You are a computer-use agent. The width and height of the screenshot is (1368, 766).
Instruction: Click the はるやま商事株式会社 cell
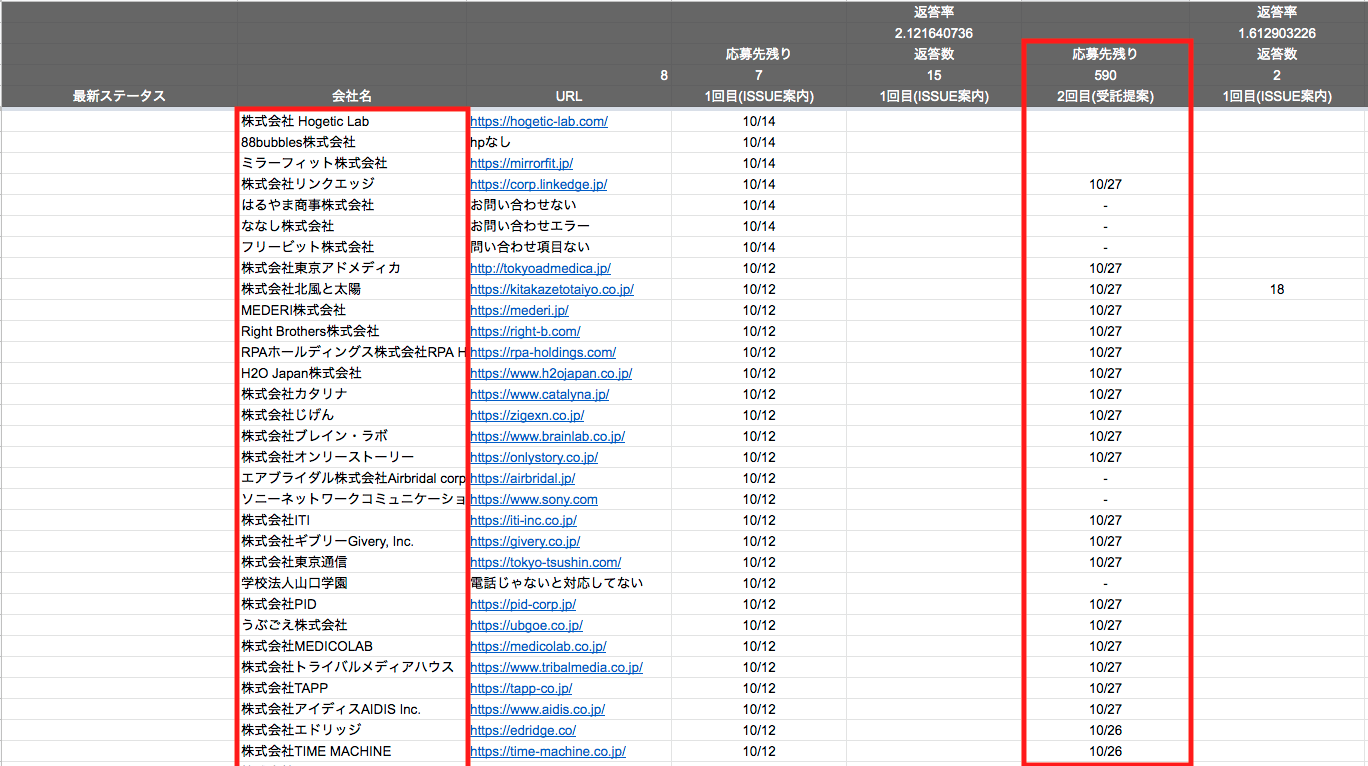tap(352, 205)
